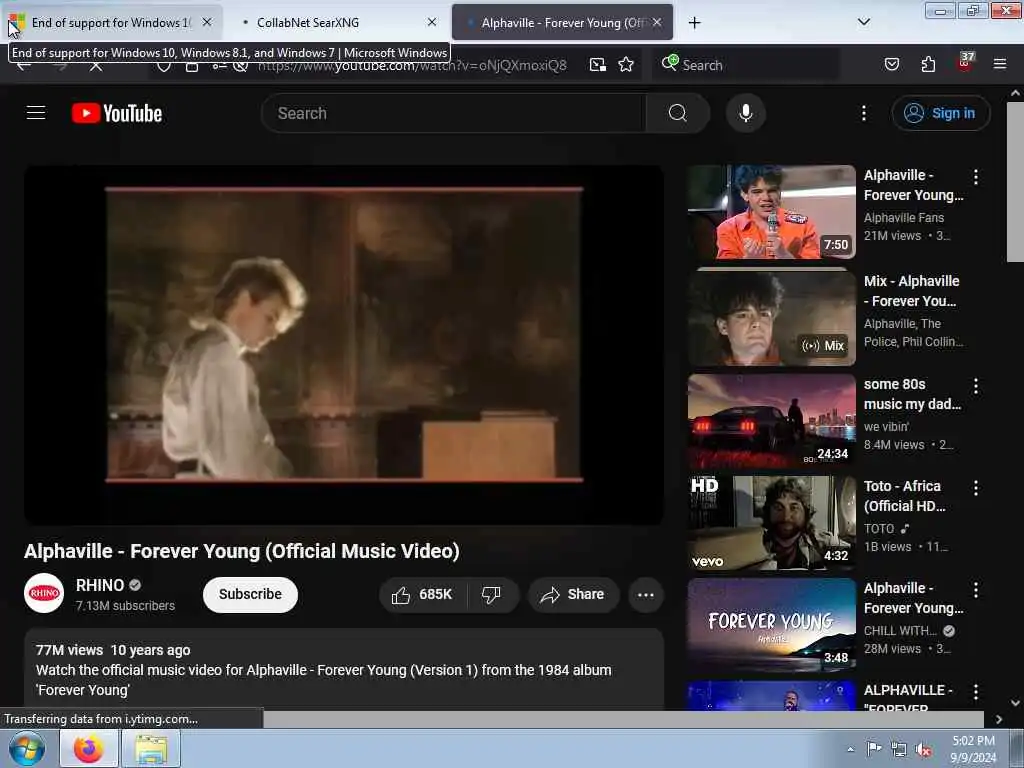Click the picture-in-picture icon in address bar
The image size is (1024, 768).
pos(598,65)
